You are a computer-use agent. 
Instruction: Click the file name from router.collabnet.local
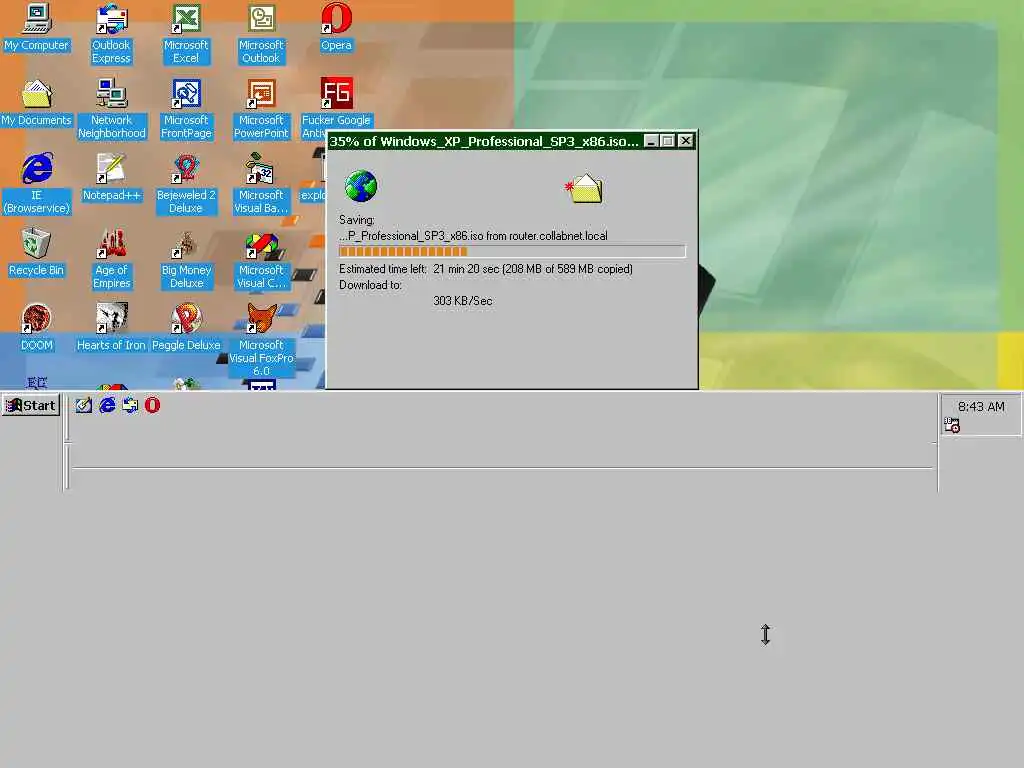(x=473, y=236)
